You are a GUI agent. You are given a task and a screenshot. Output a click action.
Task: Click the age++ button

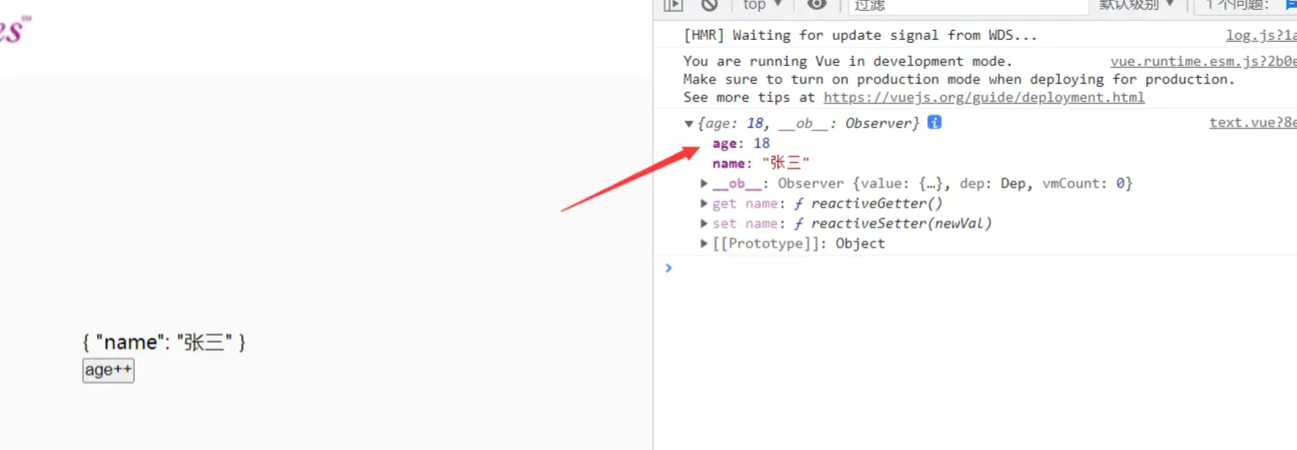[x=108, y=370]
